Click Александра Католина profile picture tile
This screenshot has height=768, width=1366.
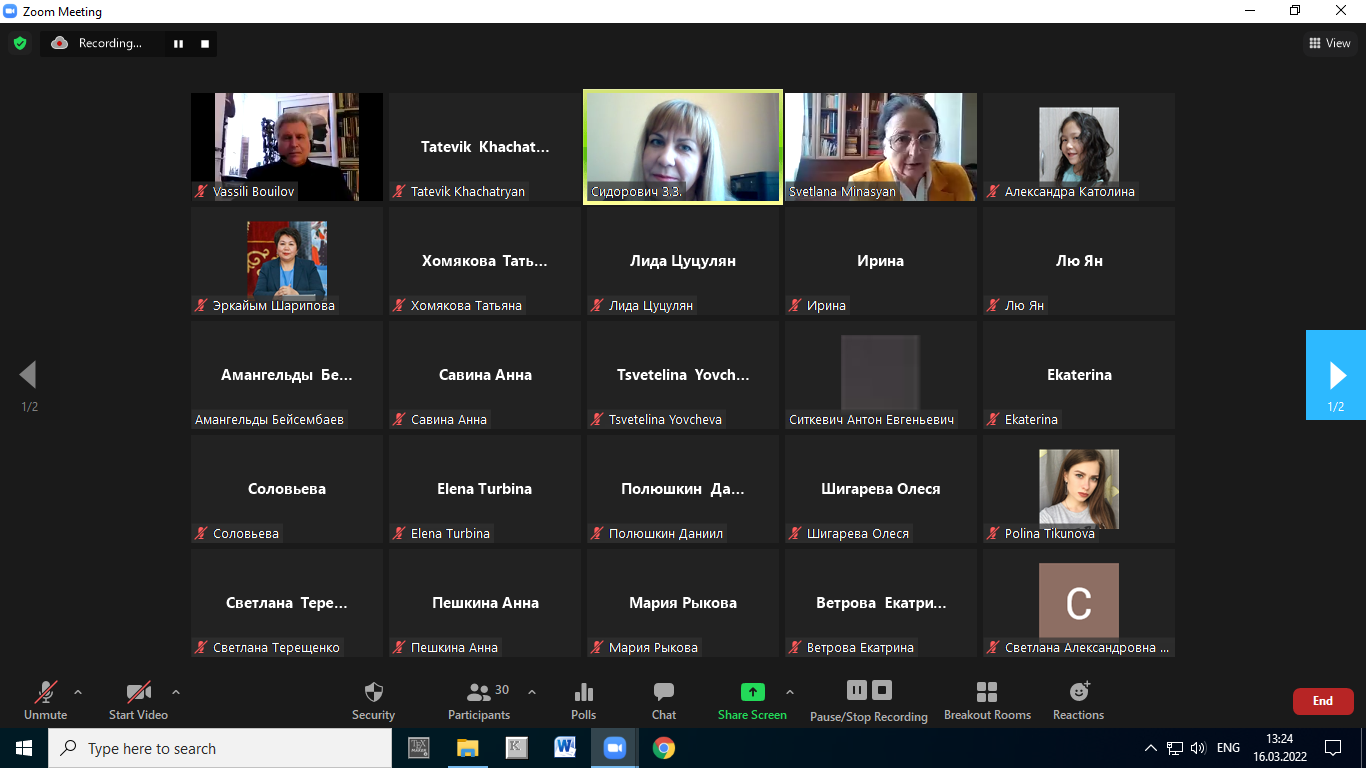[1079, 145]
